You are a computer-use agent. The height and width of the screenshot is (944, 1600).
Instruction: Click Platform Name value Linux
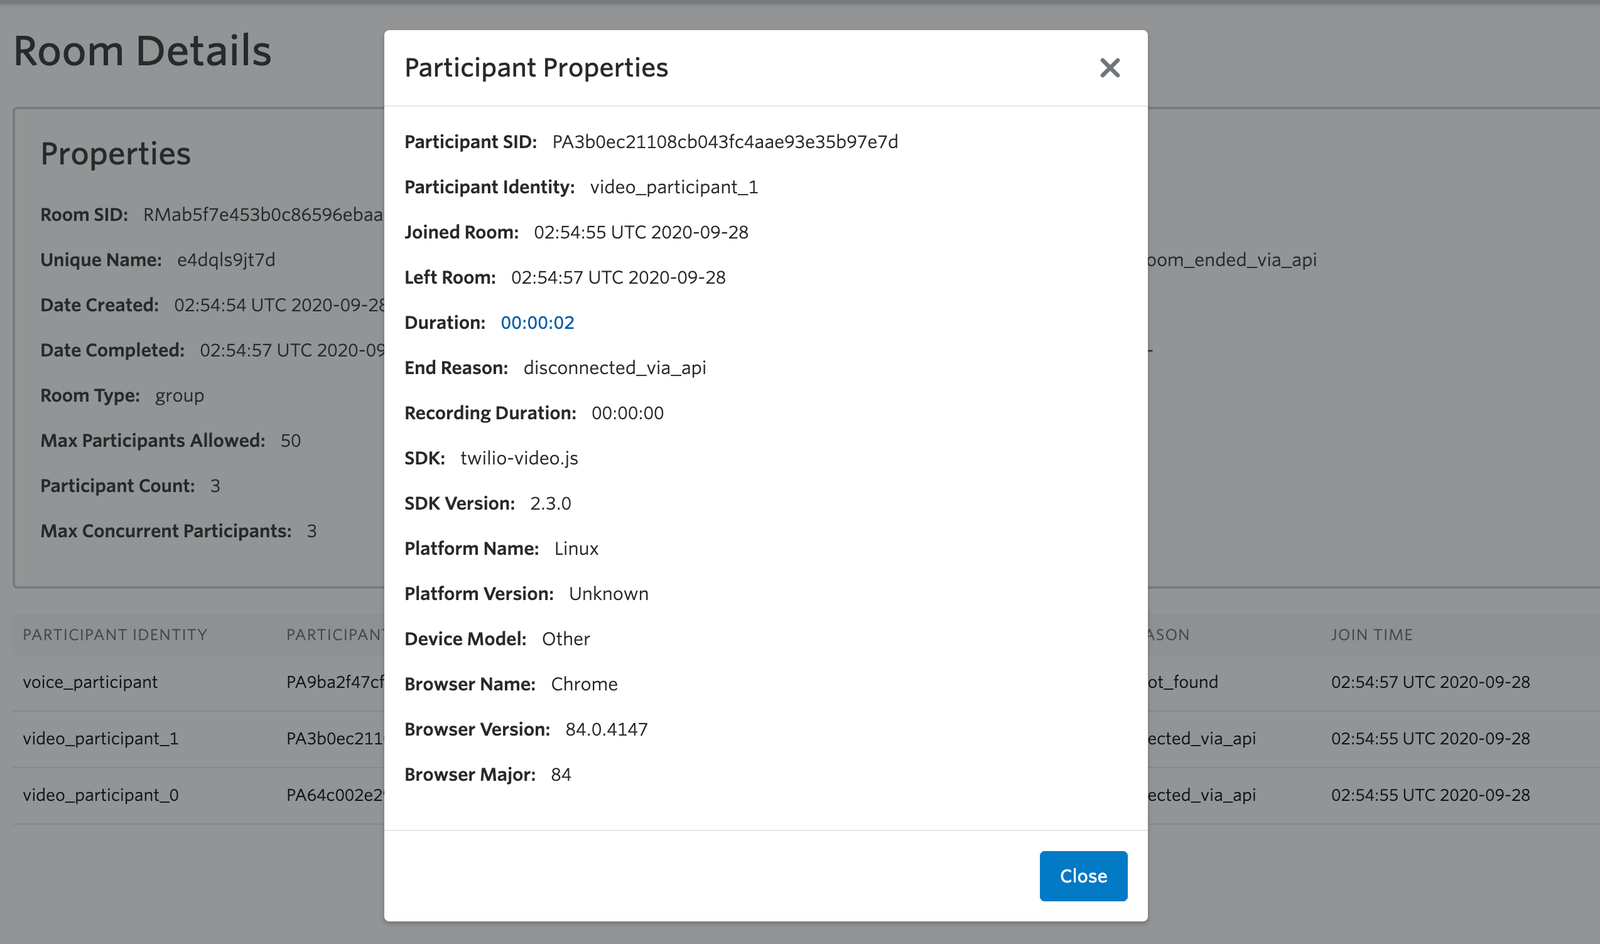pyautogui.click(x=576, y=548)
